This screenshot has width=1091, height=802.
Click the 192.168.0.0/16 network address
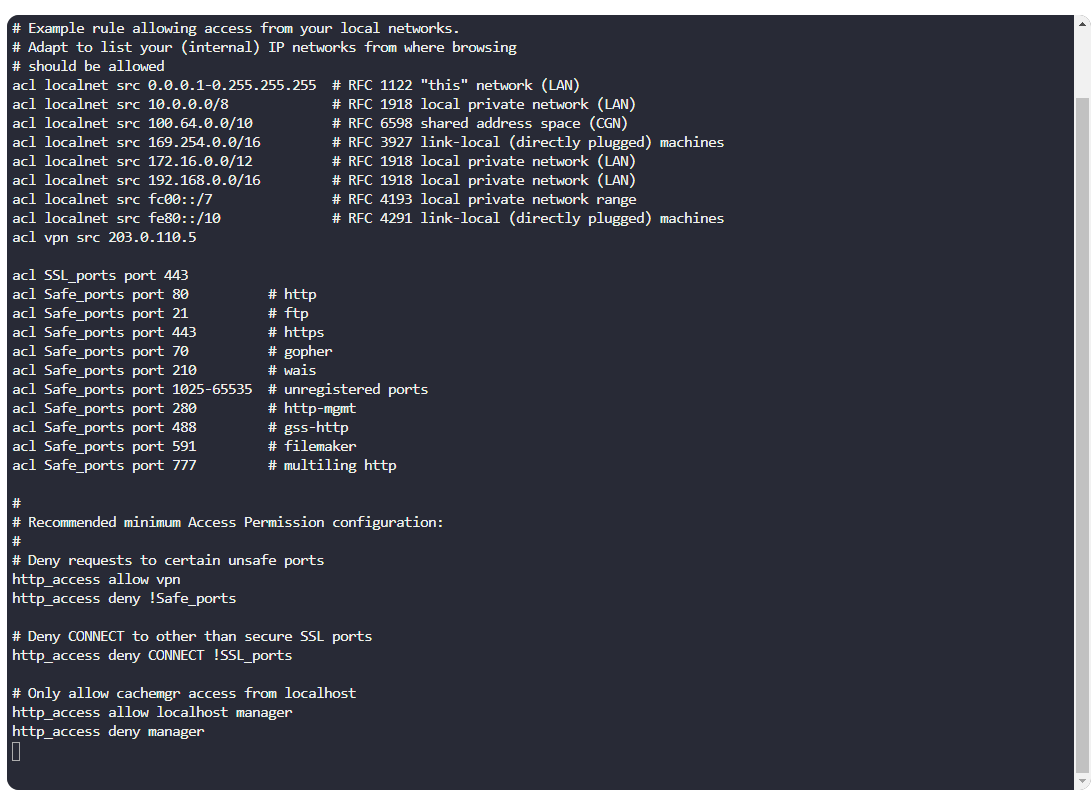(204, 180)
